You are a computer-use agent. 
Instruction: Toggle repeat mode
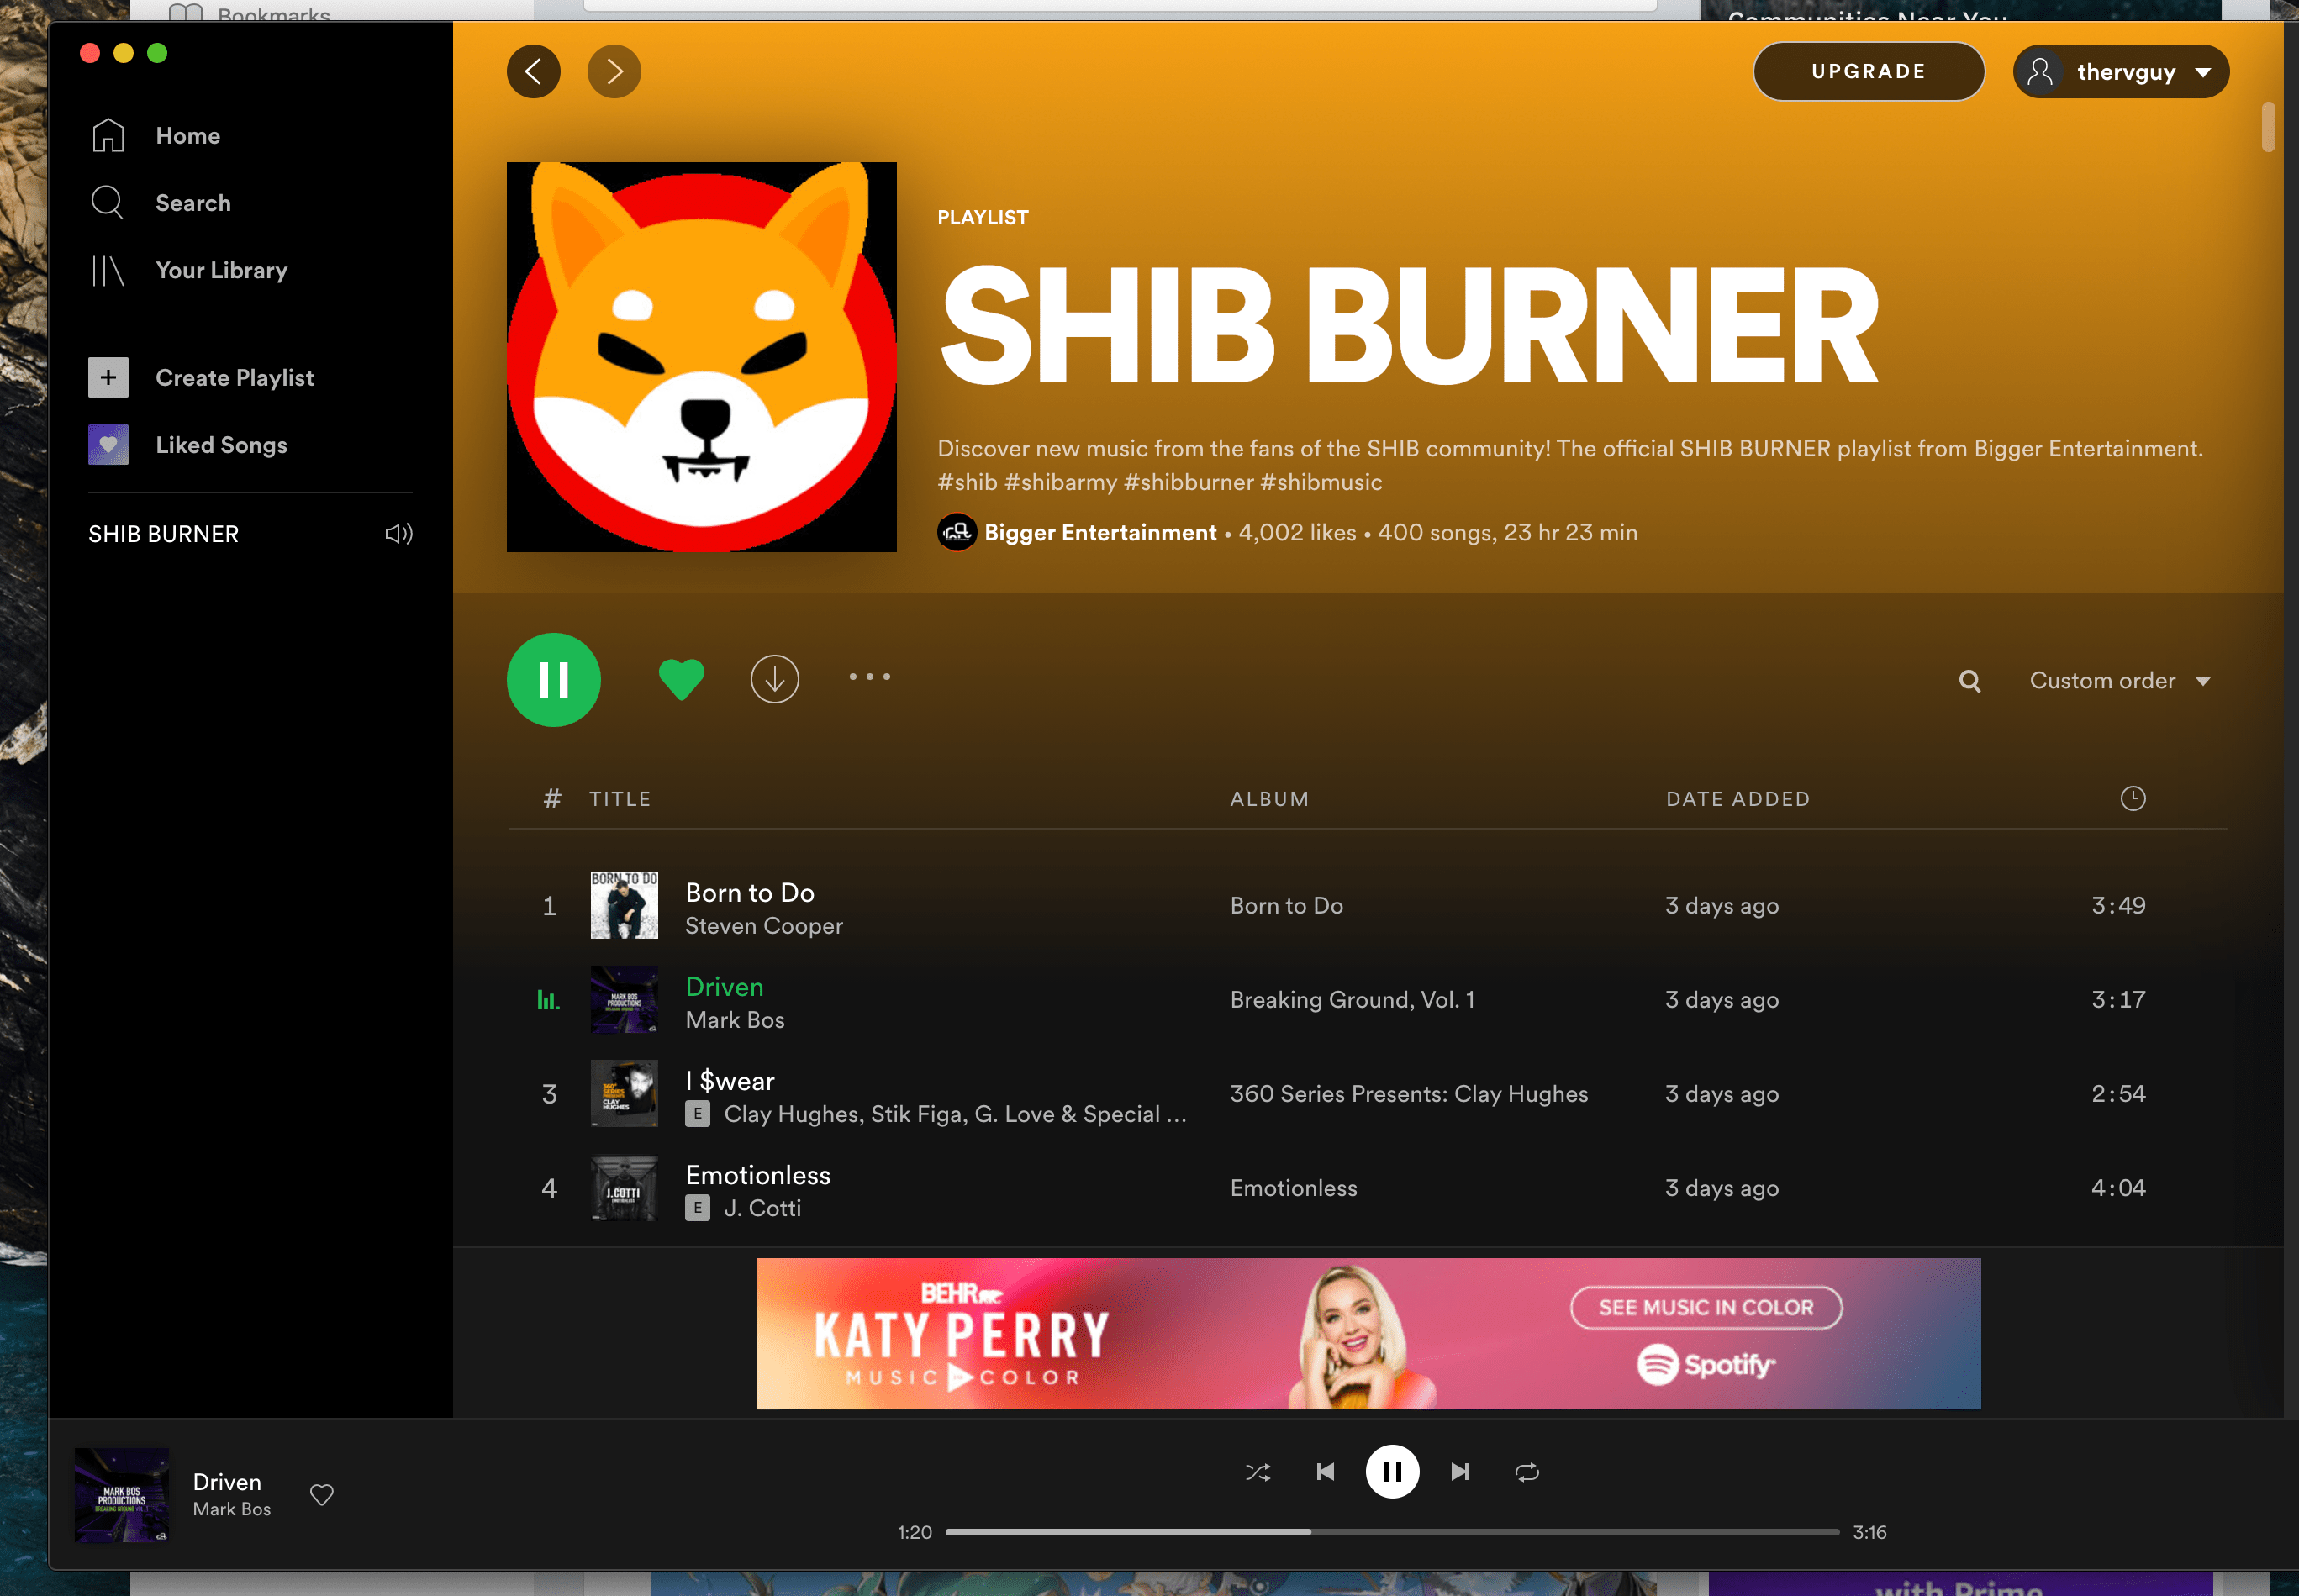point(1526,1471)
